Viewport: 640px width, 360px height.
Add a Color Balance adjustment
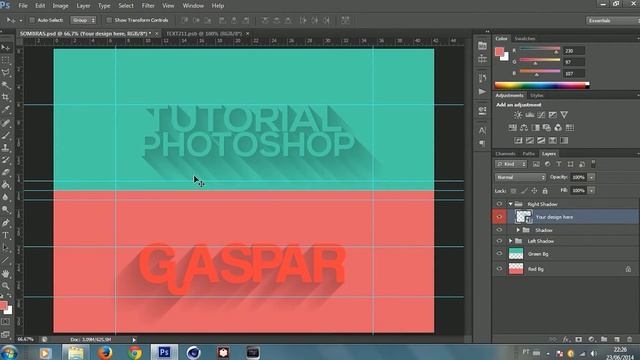[x=524, y=128]
